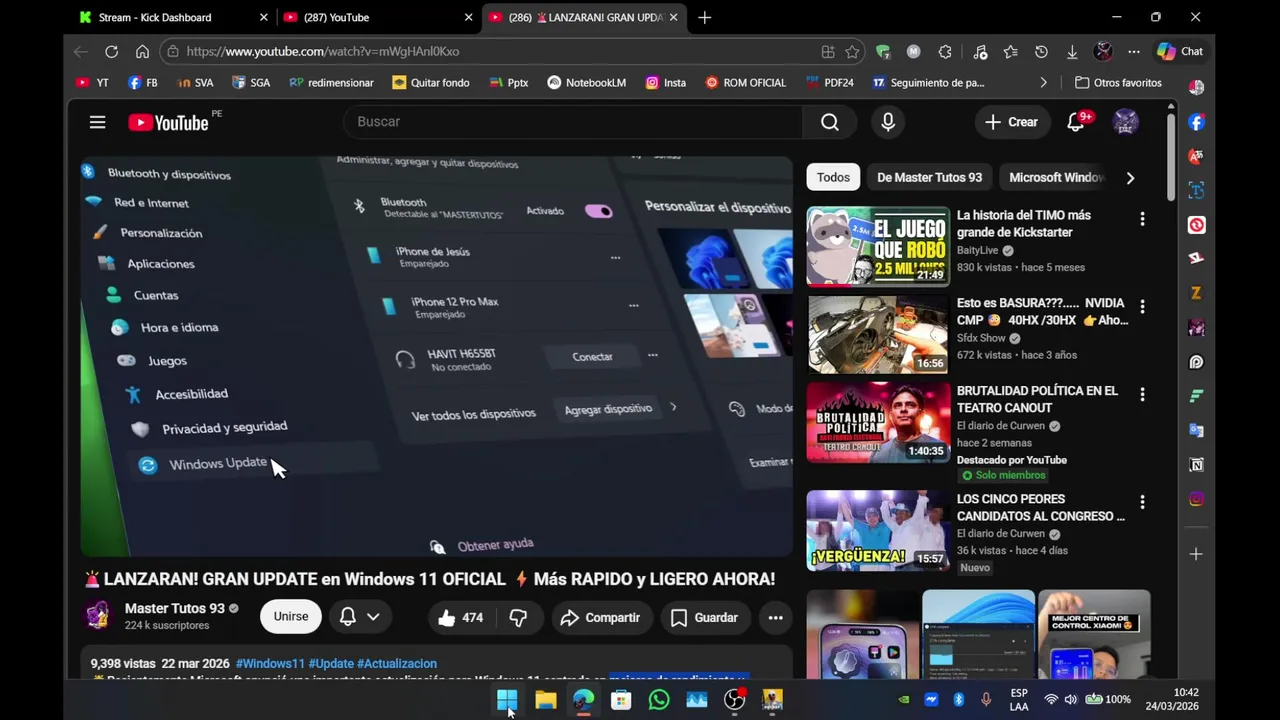This screenshot has width=1280, height=720.
Task: Expand channel notification bell dropdown
Action: (x=359, y=617)
